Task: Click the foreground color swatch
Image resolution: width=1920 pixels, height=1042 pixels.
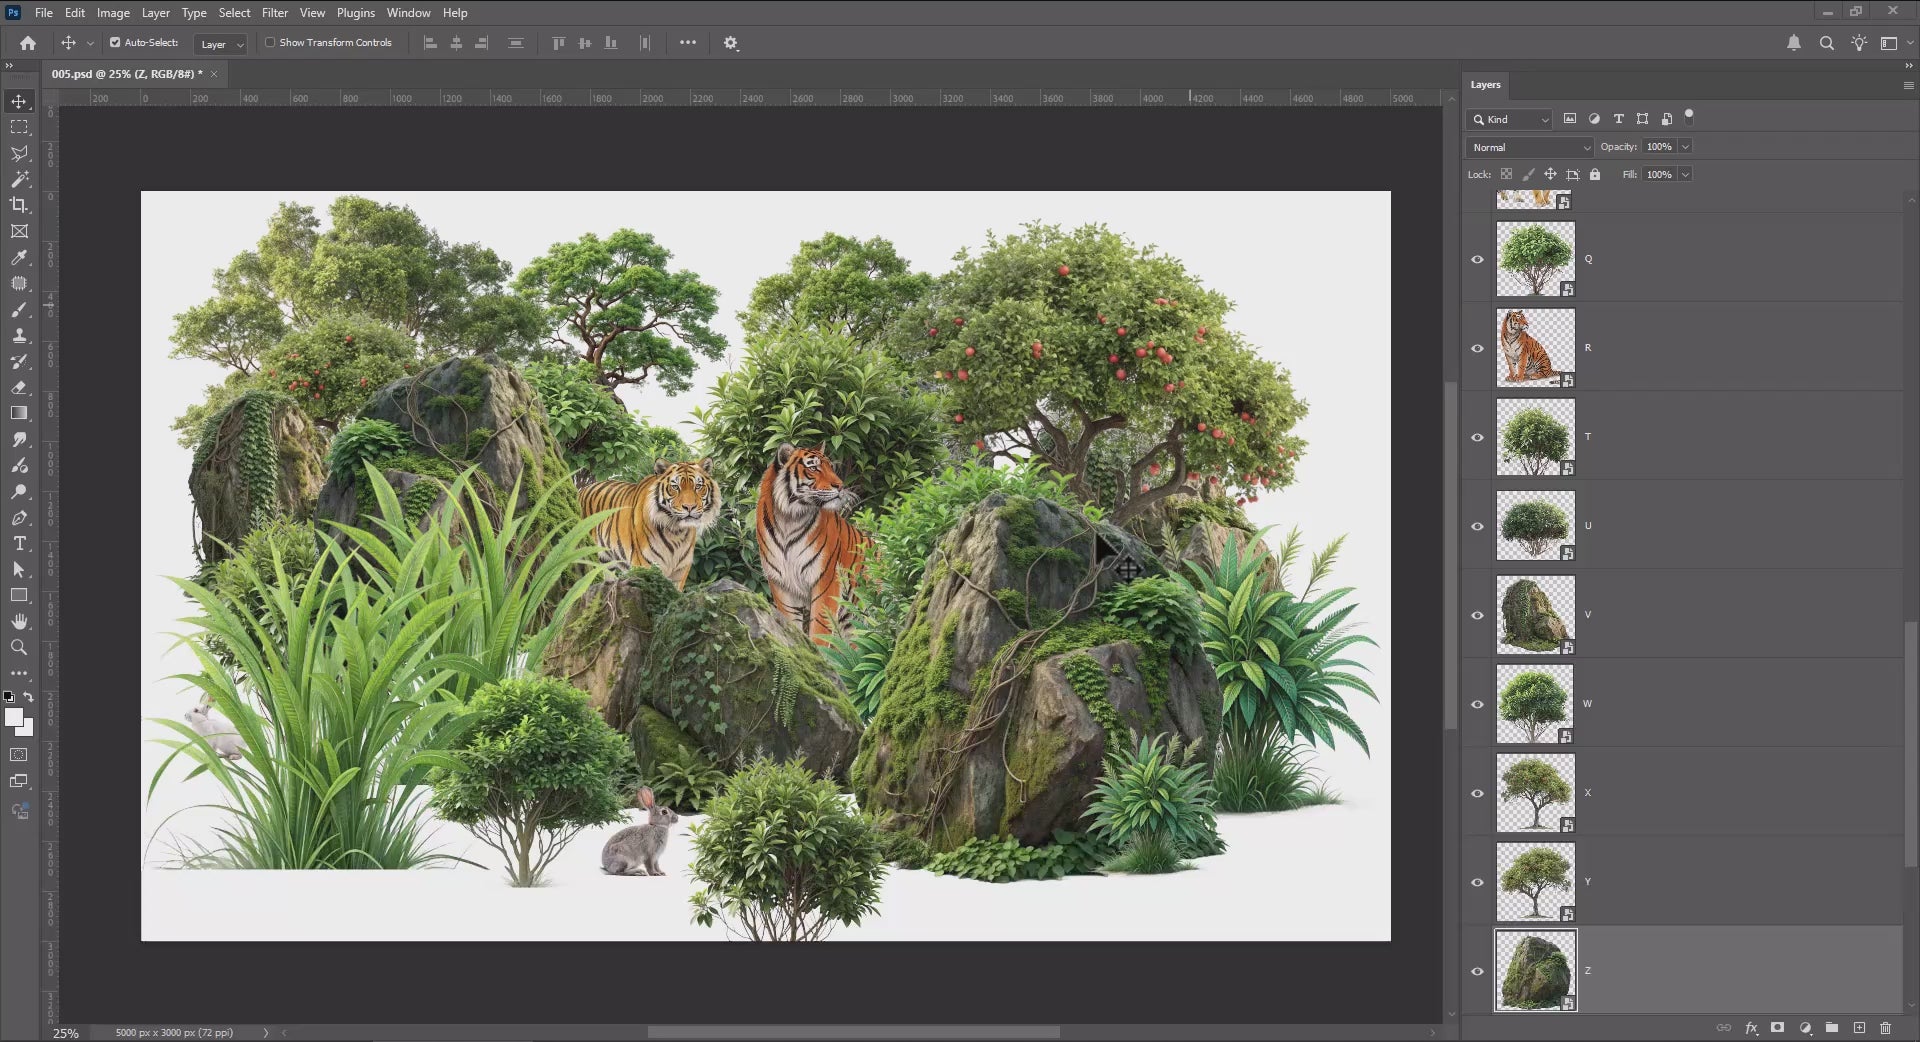Action: [x=13, y=718]
